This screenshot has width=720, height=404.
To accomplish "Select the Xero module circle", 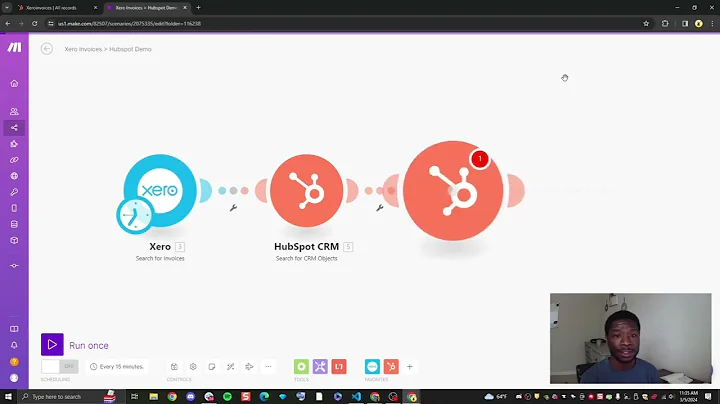I will [160, 190].
